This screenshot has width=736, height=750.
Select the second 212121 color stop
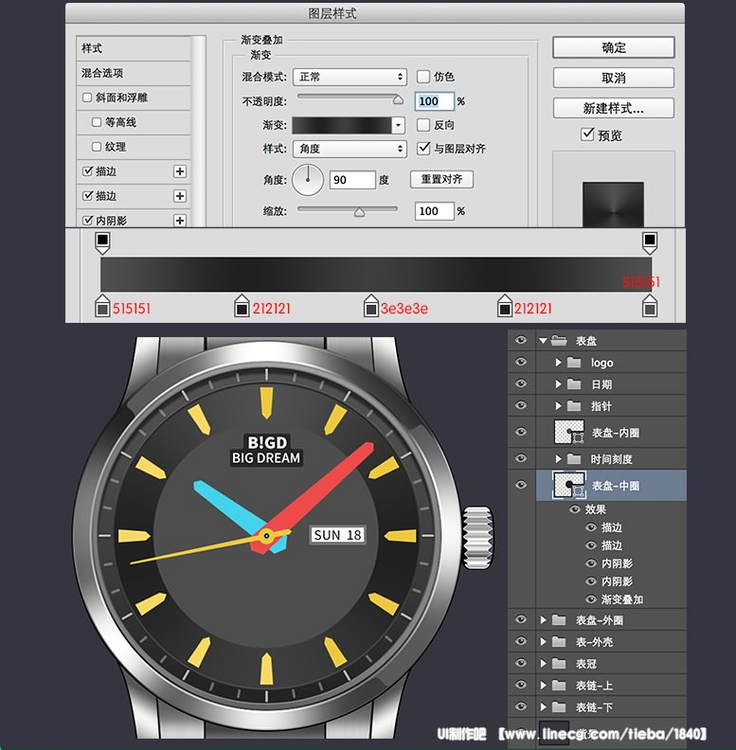pyautogui.click(x=505, y=306)
